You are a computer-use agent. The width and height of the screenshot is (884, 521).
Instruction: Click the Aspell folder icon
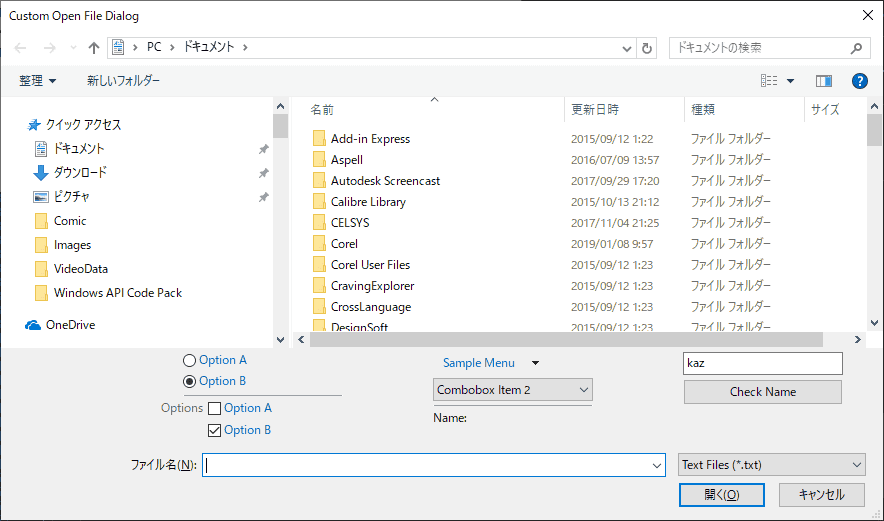(319, 160)
